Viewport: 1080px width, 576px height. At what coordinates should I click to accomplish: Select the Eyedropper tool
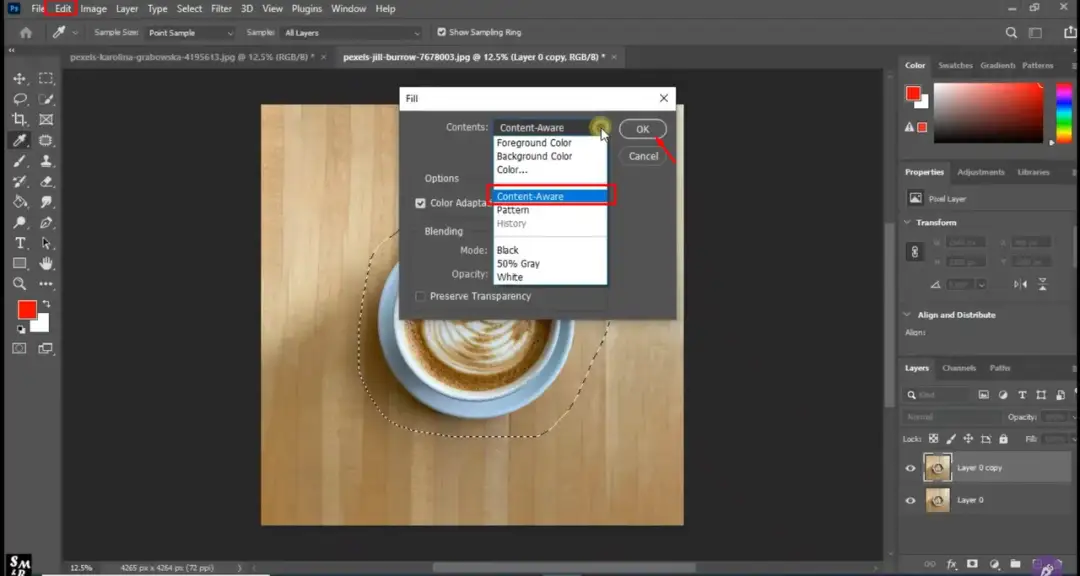click(18, 140)
